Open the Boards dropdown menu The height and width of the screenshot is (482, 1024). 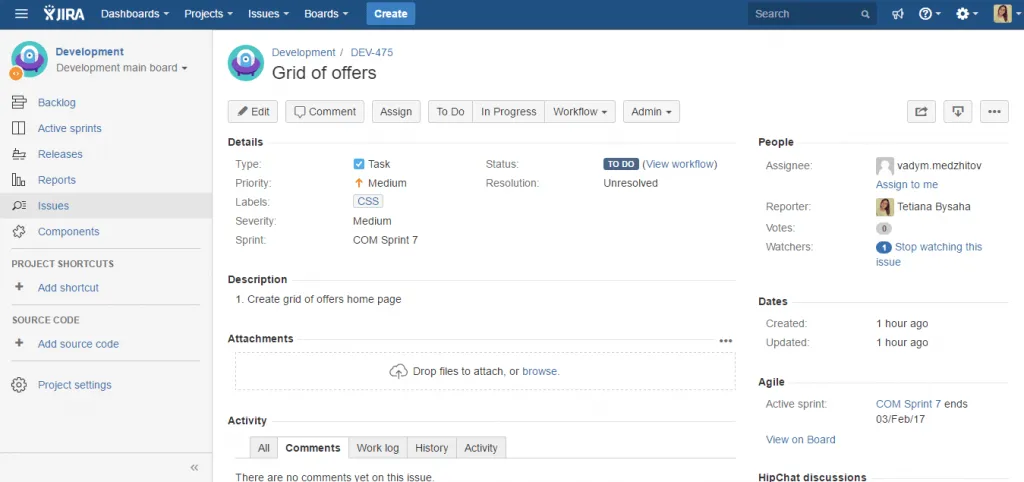pos(326,14)
